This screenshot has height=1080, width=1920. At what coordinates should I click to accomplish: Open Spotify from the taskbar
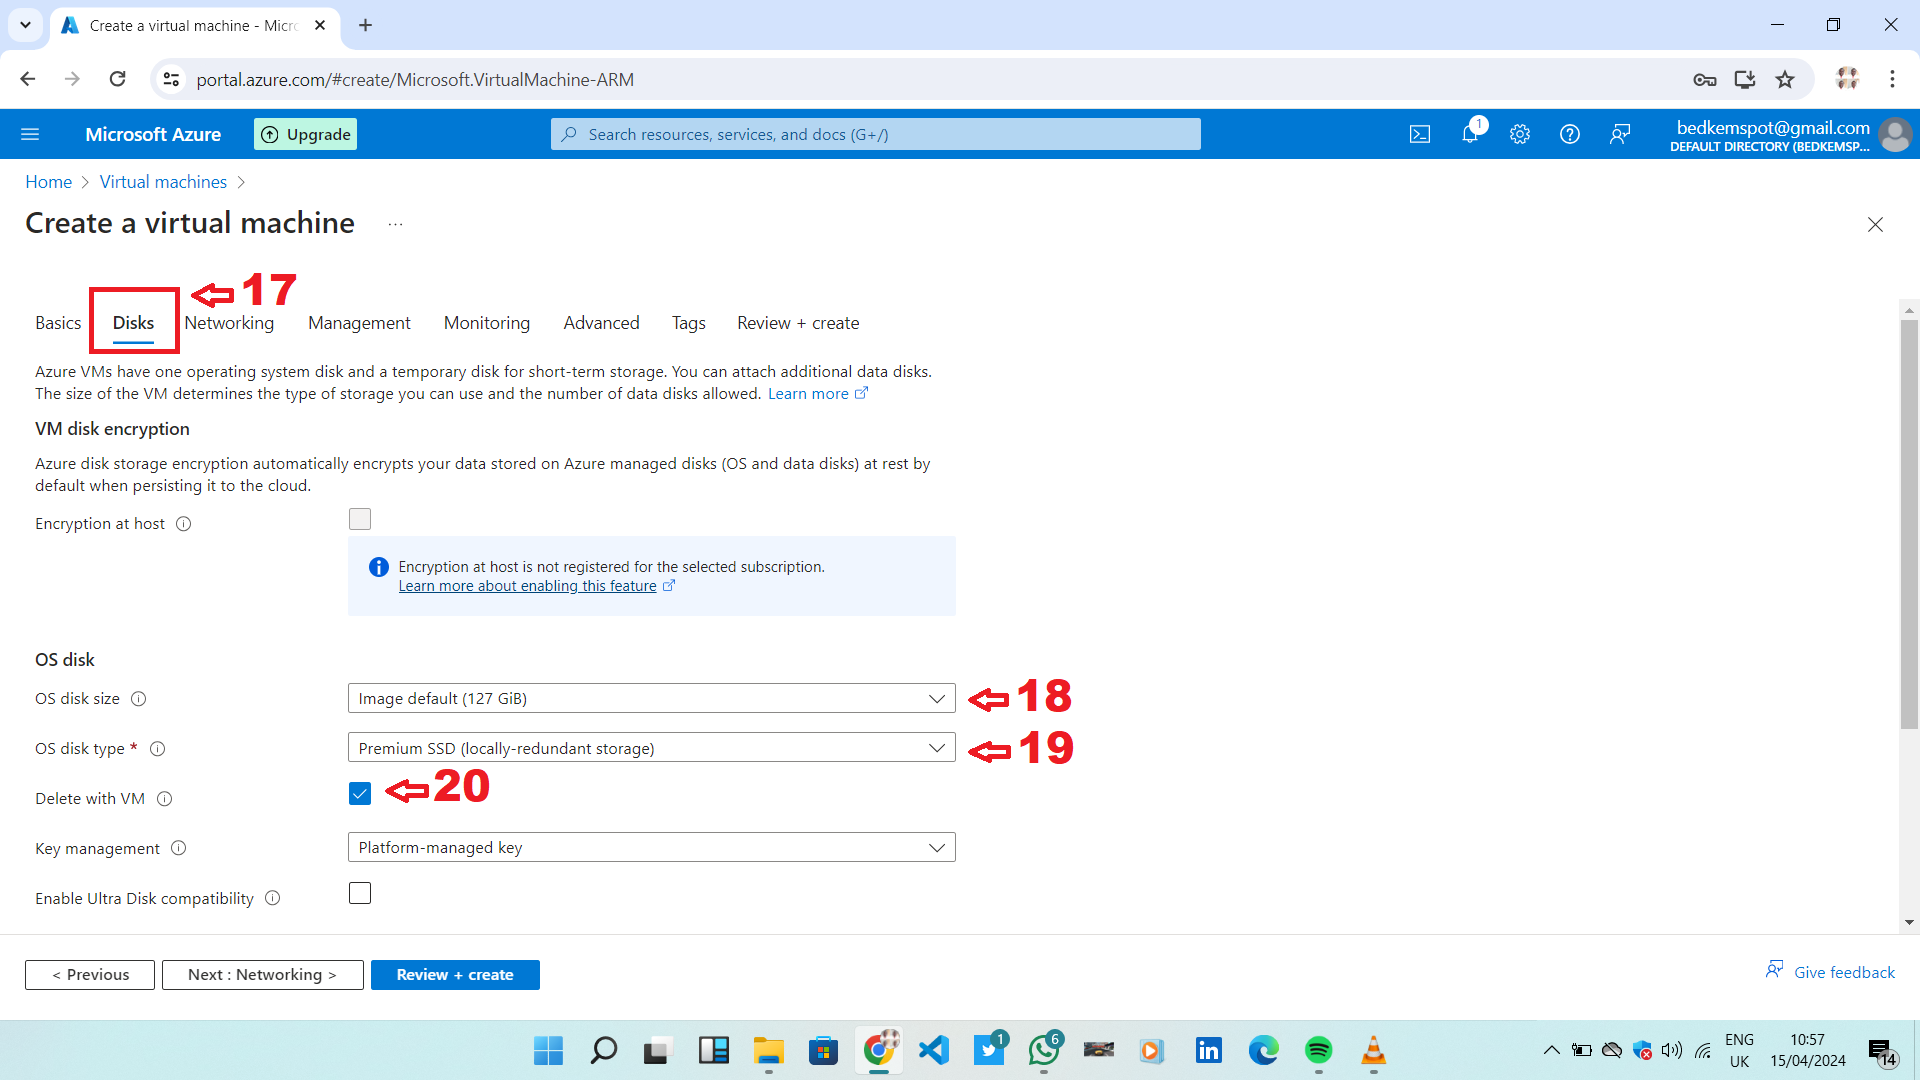(1318, 1050)
